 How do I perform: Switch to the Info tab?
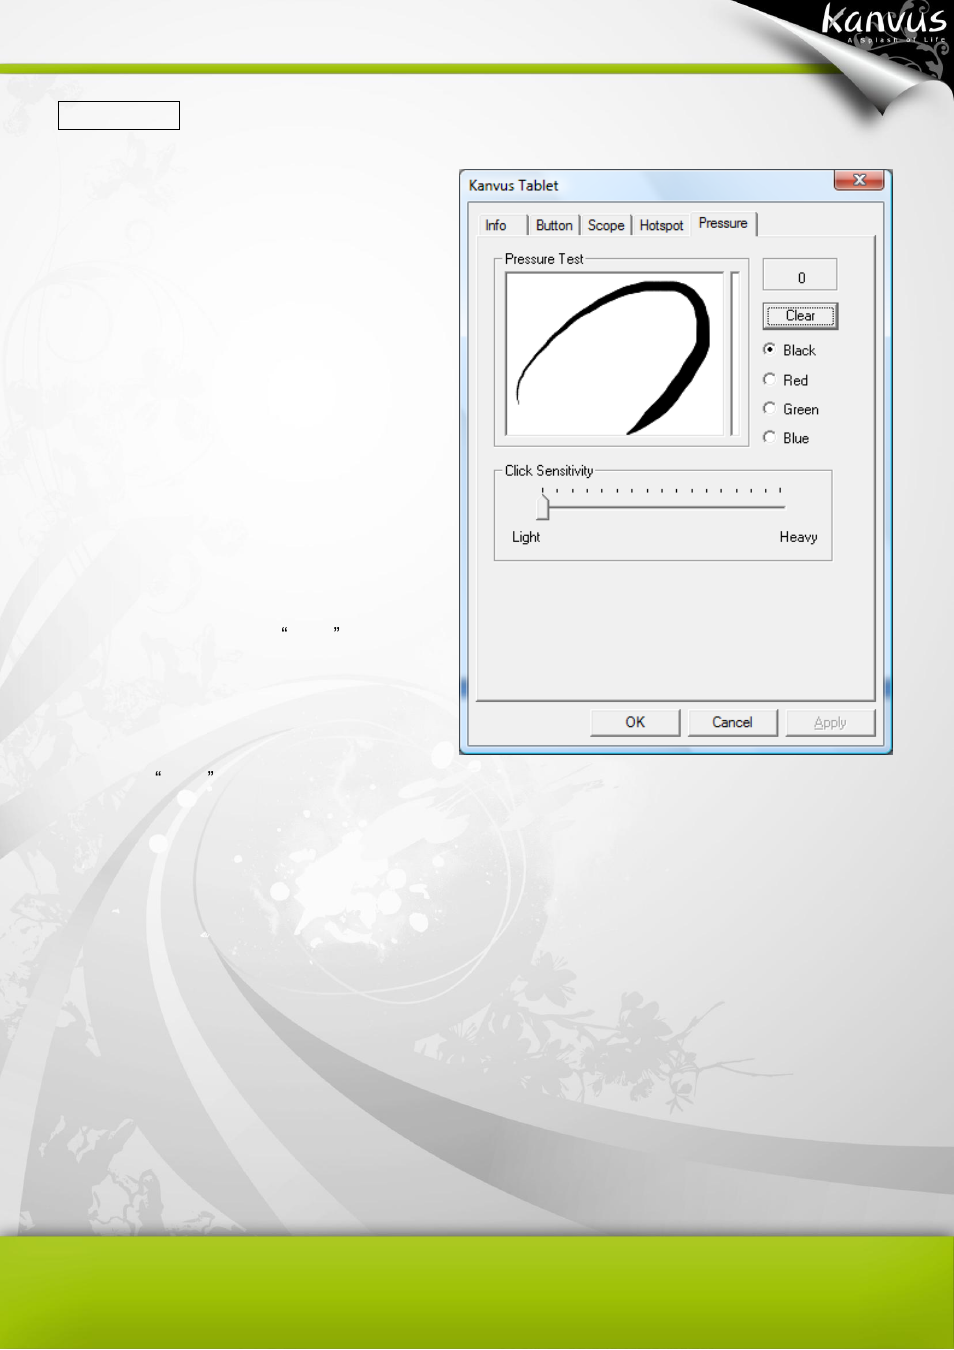coord(502,226)
